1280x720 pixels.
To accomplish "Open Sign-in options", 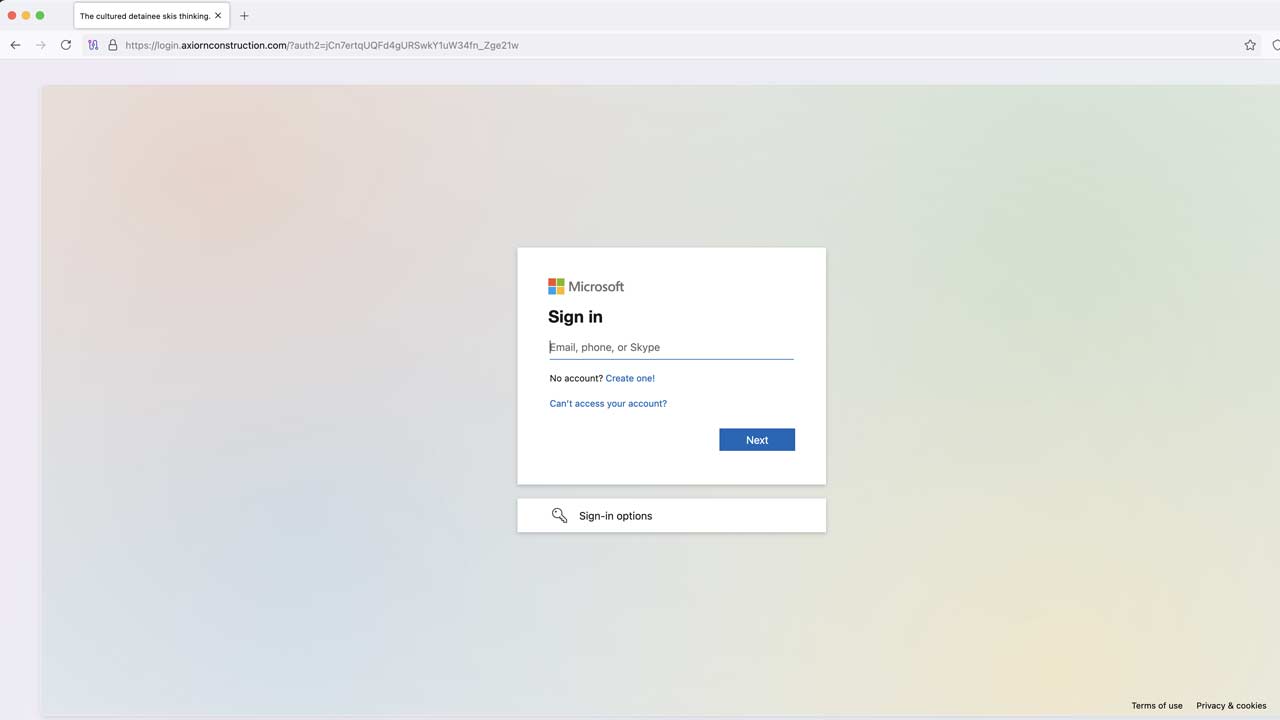I will (671, 516).
